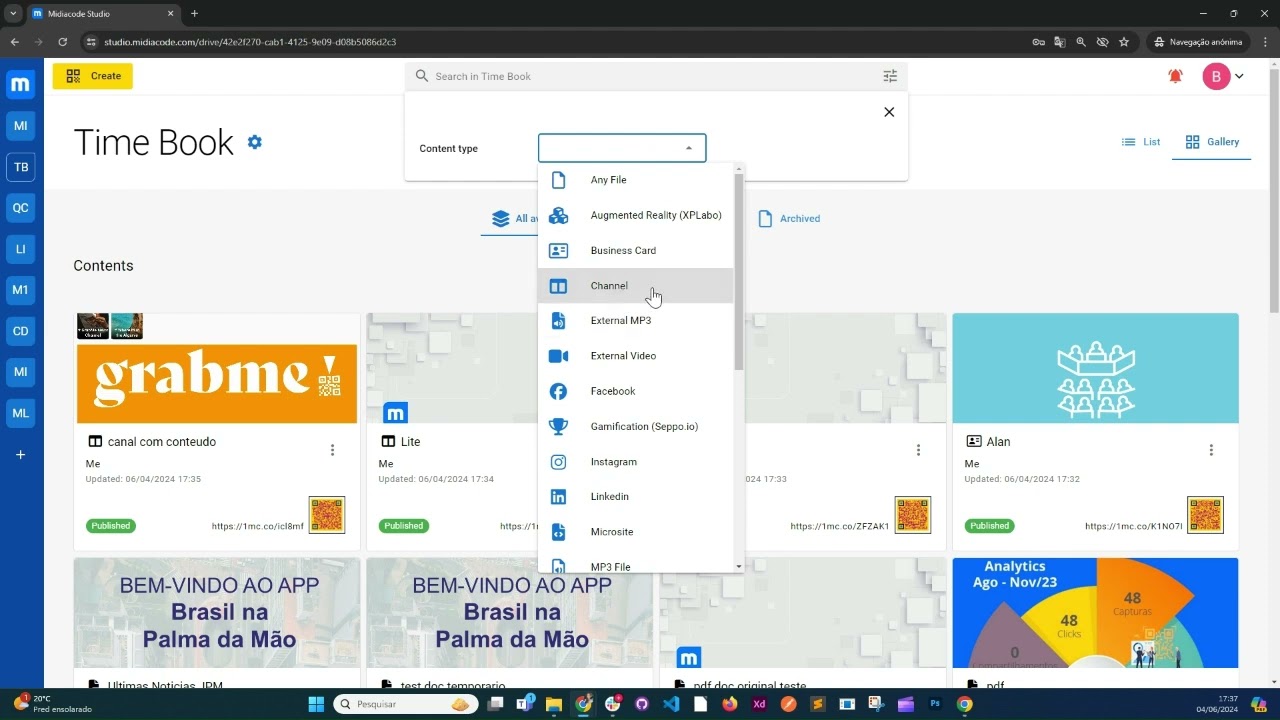Viewport: 1280px width, 720px height.
Task: Select Microsite content type
Action: point(635,532)
